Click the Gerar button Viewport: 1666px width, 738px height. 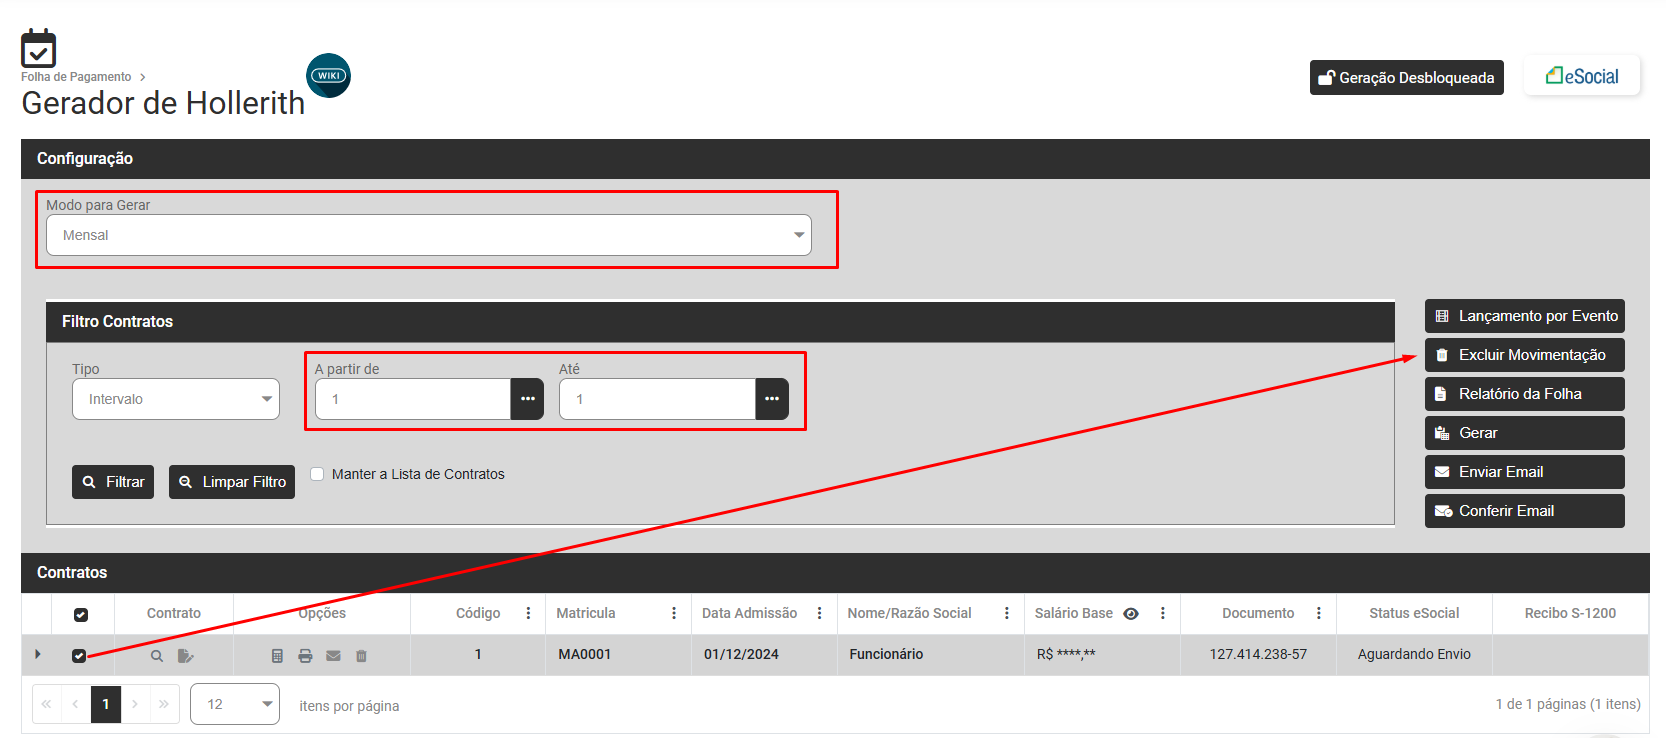click(x=1524, y=433)
